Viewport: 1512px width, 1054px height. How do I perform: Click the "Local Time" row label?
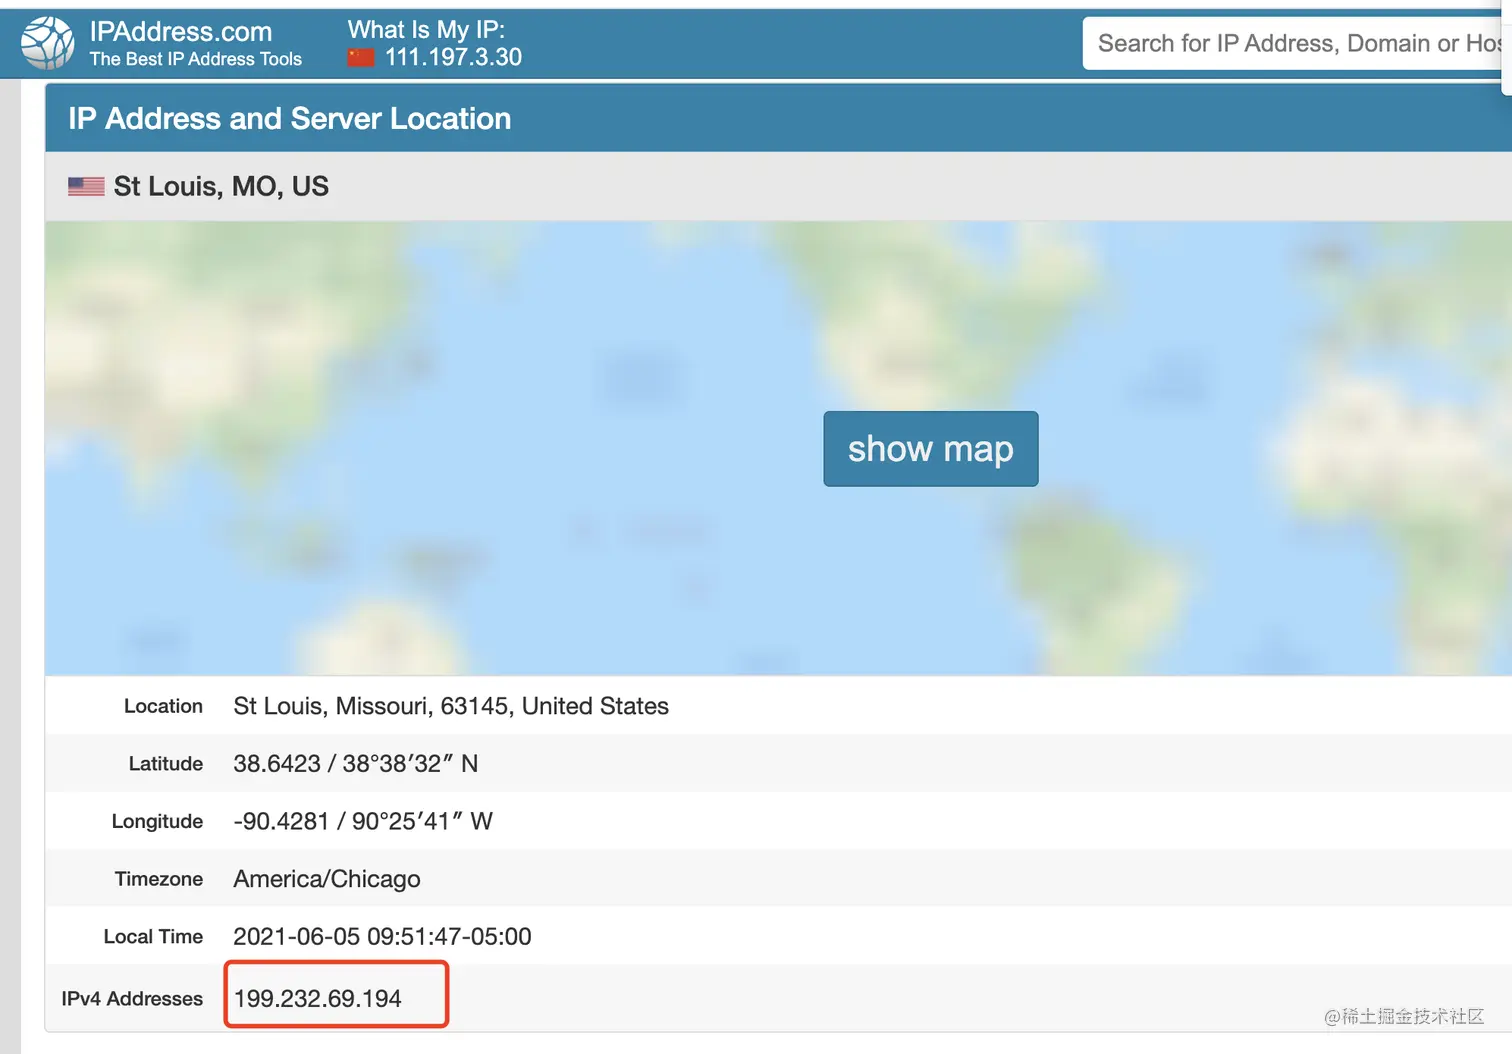click(x=153, y=937)
